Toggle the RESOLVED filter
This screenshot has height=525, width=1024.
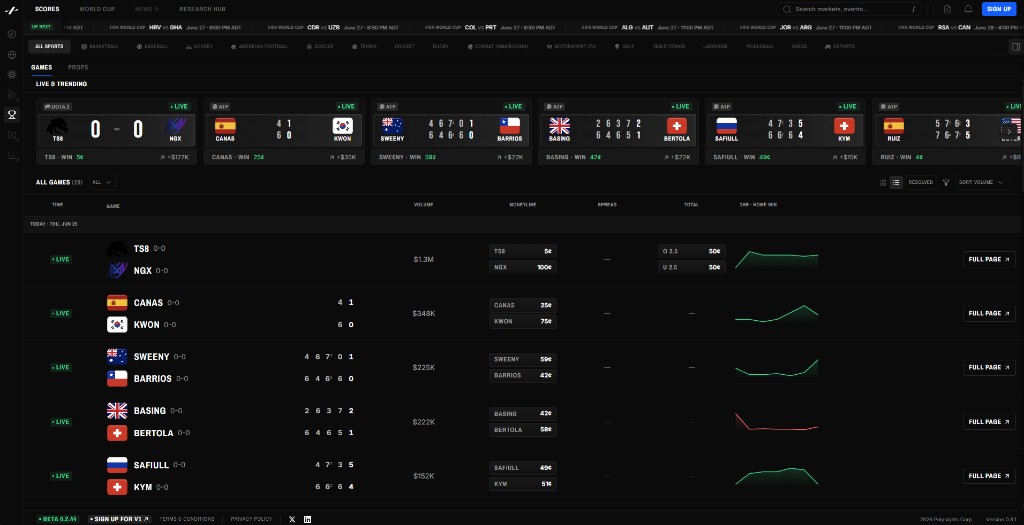click(x=921, y=182)
